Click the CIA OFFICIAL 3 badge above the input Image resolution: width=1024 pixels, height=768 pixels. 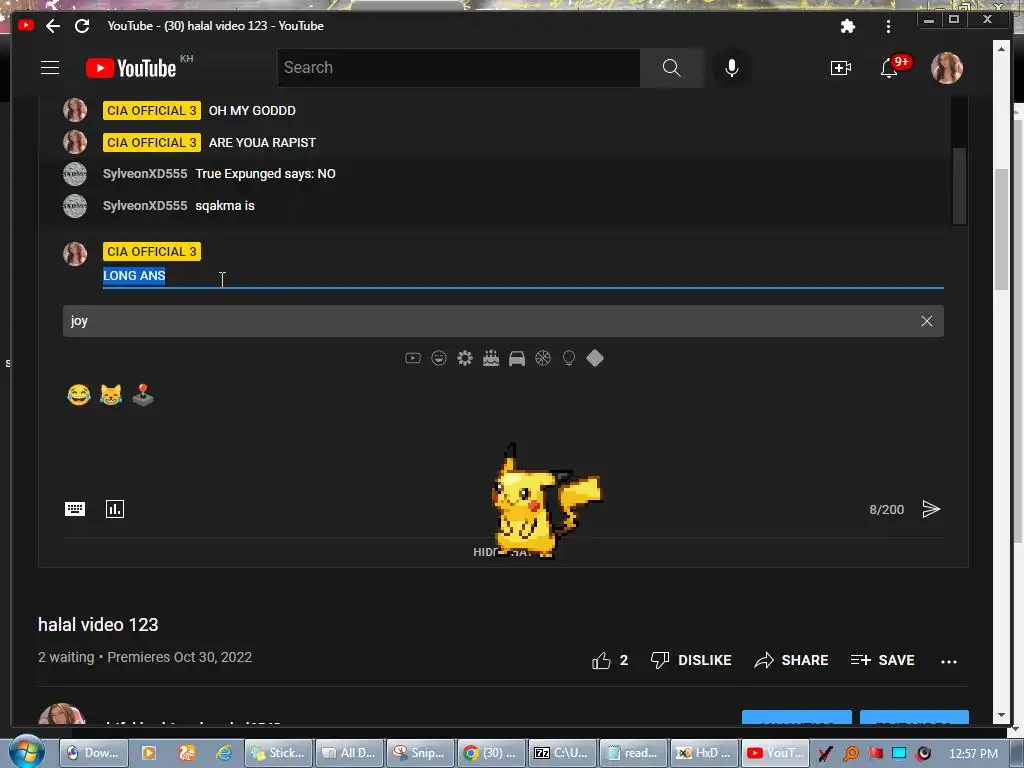(x=152, y=251)
